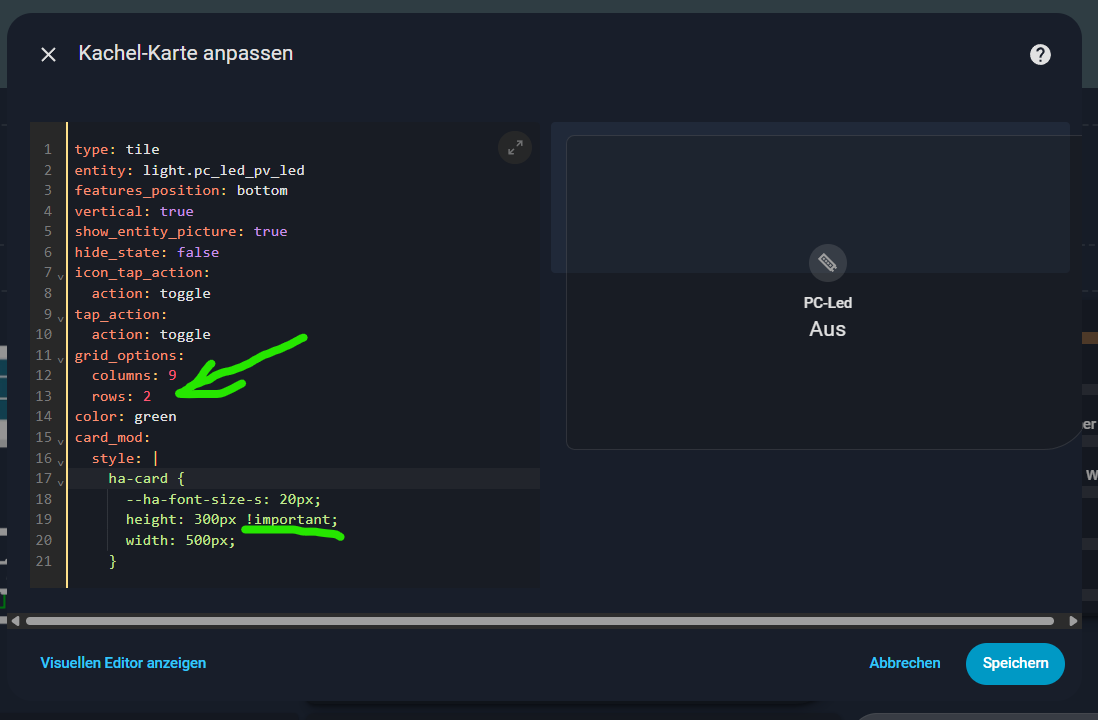
Task: Switch to visual editor via Visuellen Editor anzeigen
Action: [123, 662]
